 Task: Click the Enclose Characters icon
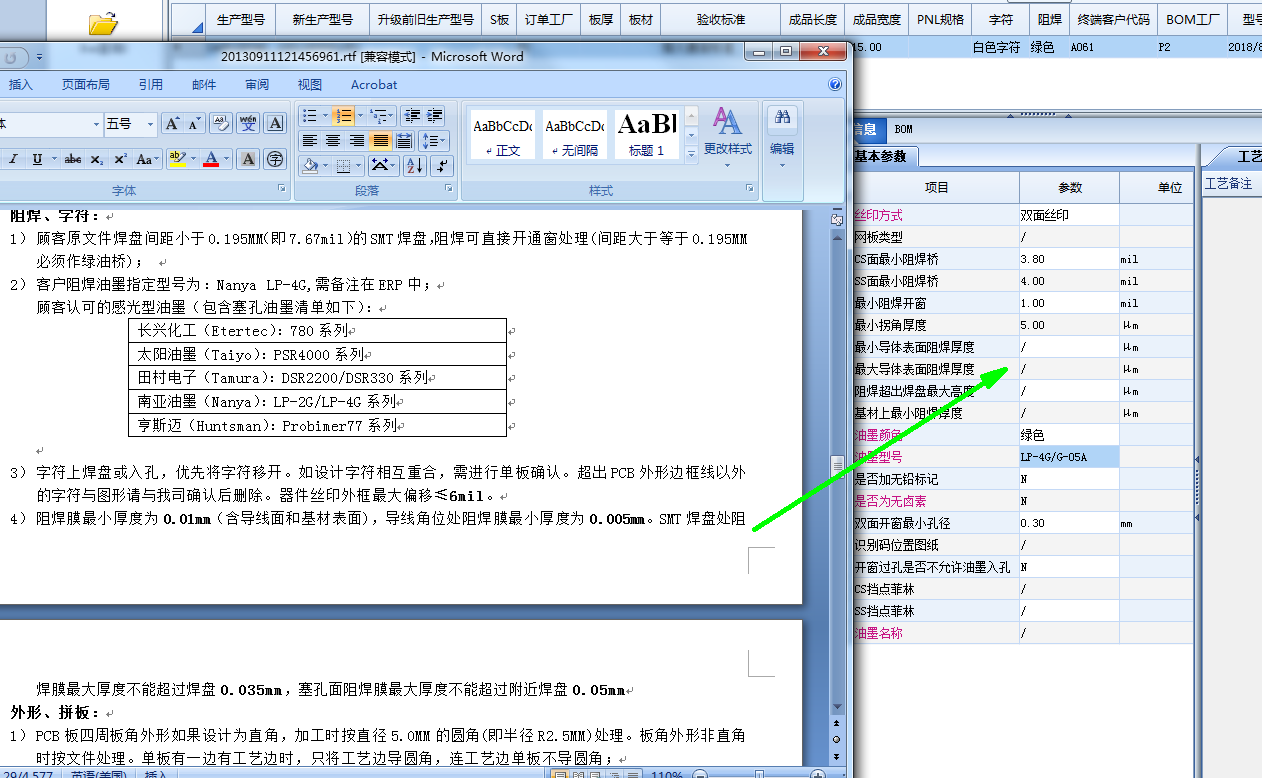[275, 159]
